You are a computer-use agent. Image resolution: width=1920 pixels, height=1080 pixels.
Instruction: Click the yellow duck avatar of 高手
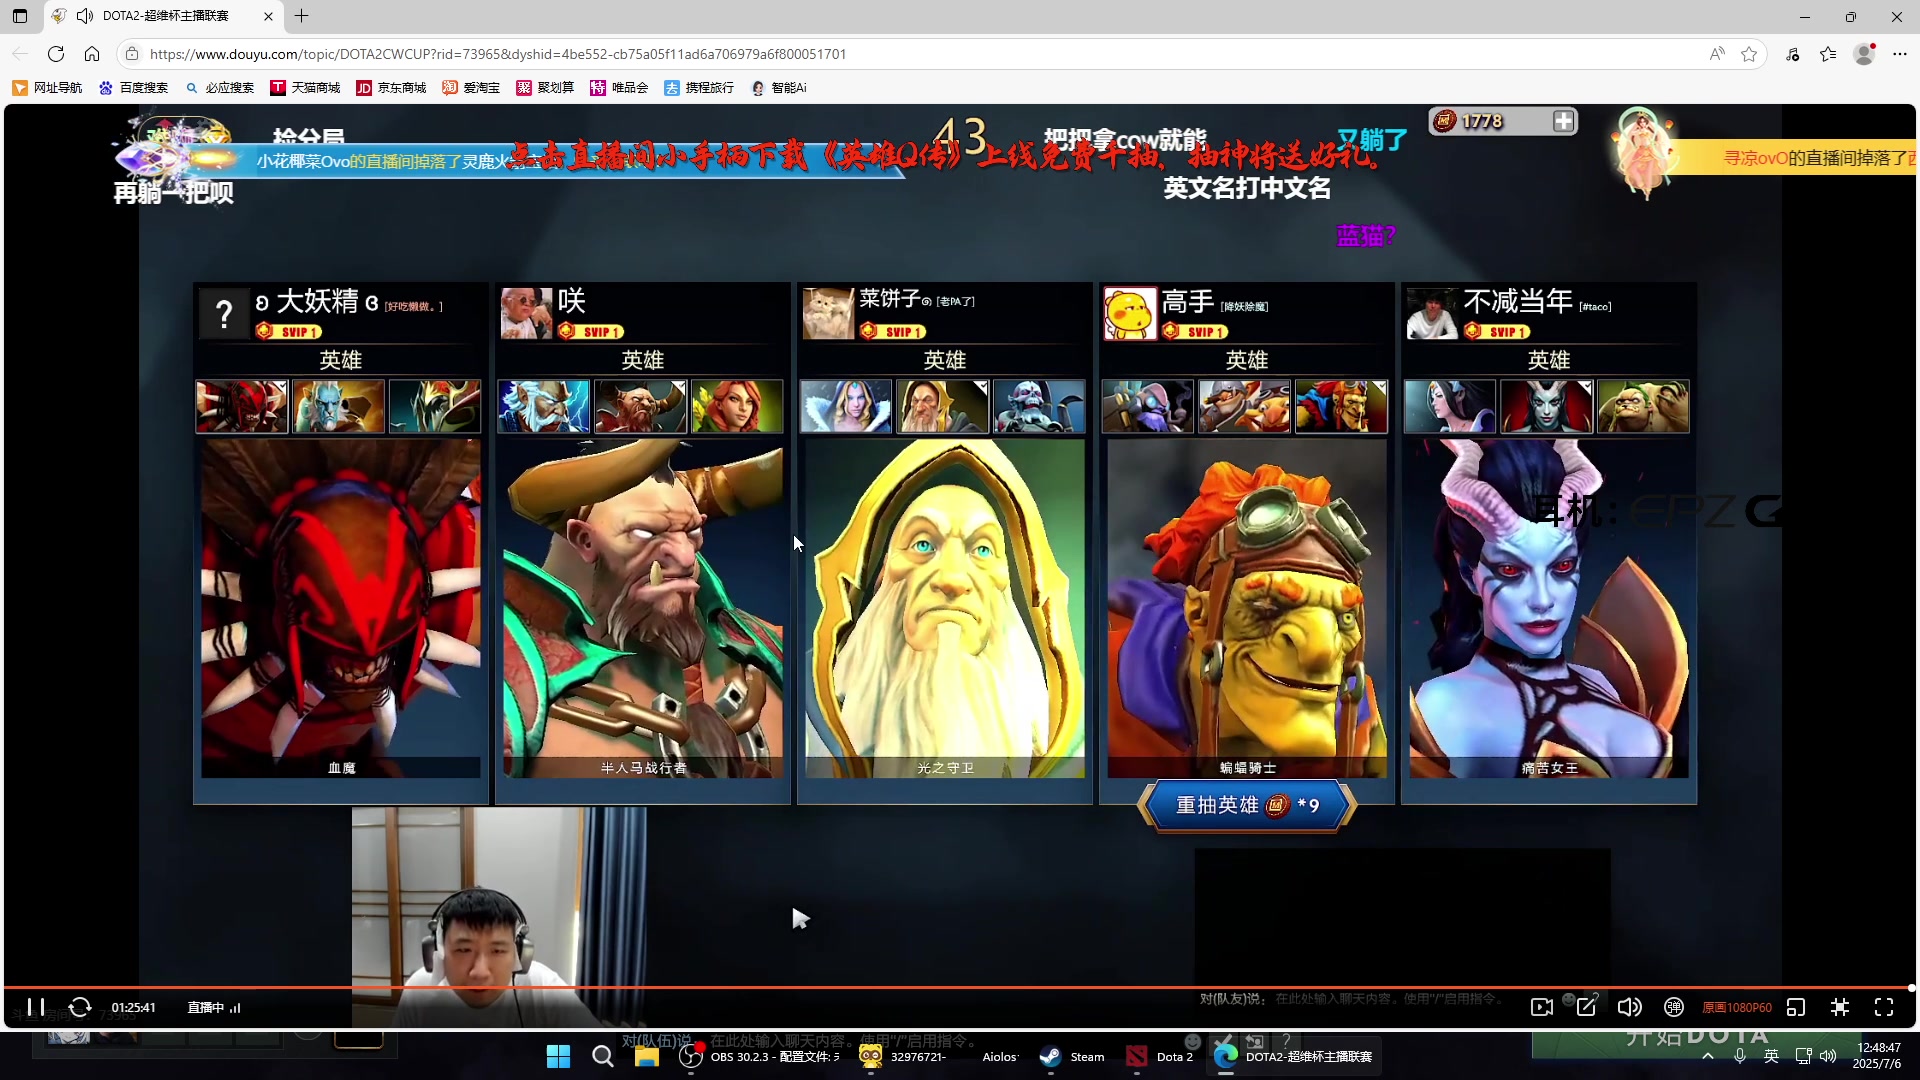[1130, 314]
